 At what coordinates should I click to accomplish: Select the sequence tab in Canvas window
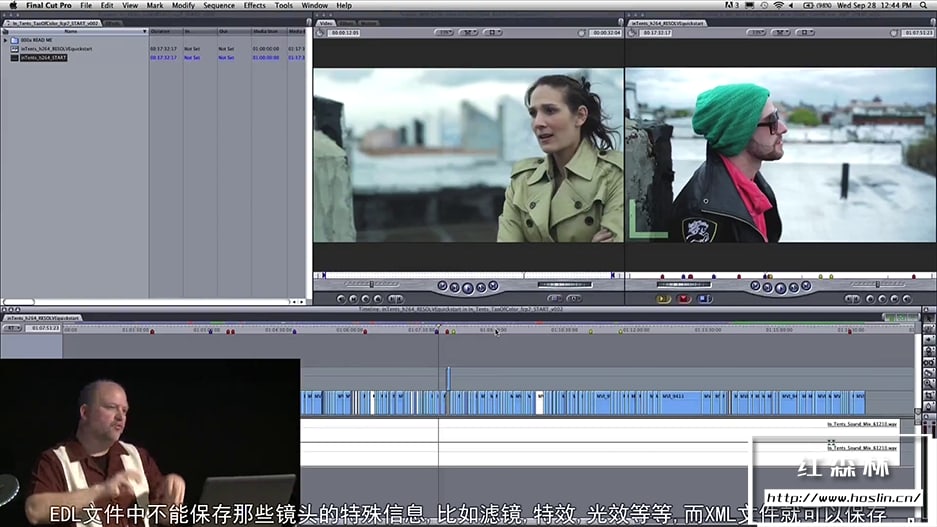point(667,23)
